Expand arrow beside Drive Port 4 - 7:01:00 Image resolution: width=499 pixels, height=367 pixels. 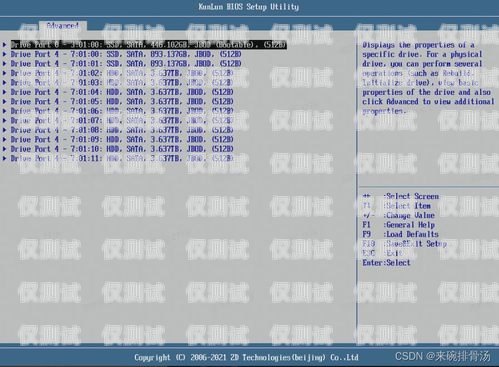(5, 54)
